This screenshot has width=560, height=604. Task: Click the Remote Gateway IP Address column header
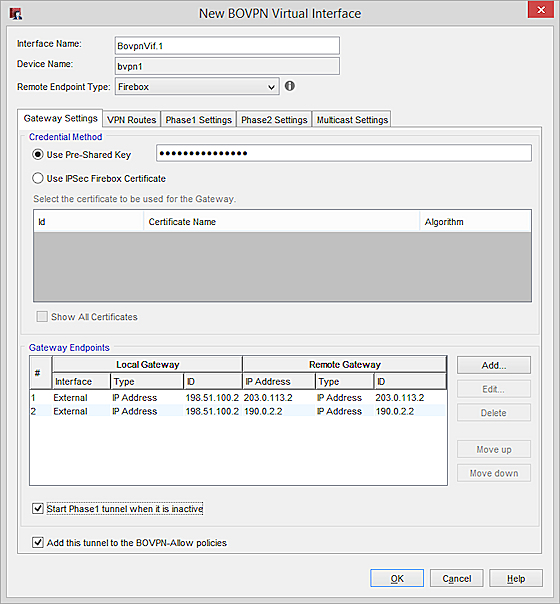[279, 381]
